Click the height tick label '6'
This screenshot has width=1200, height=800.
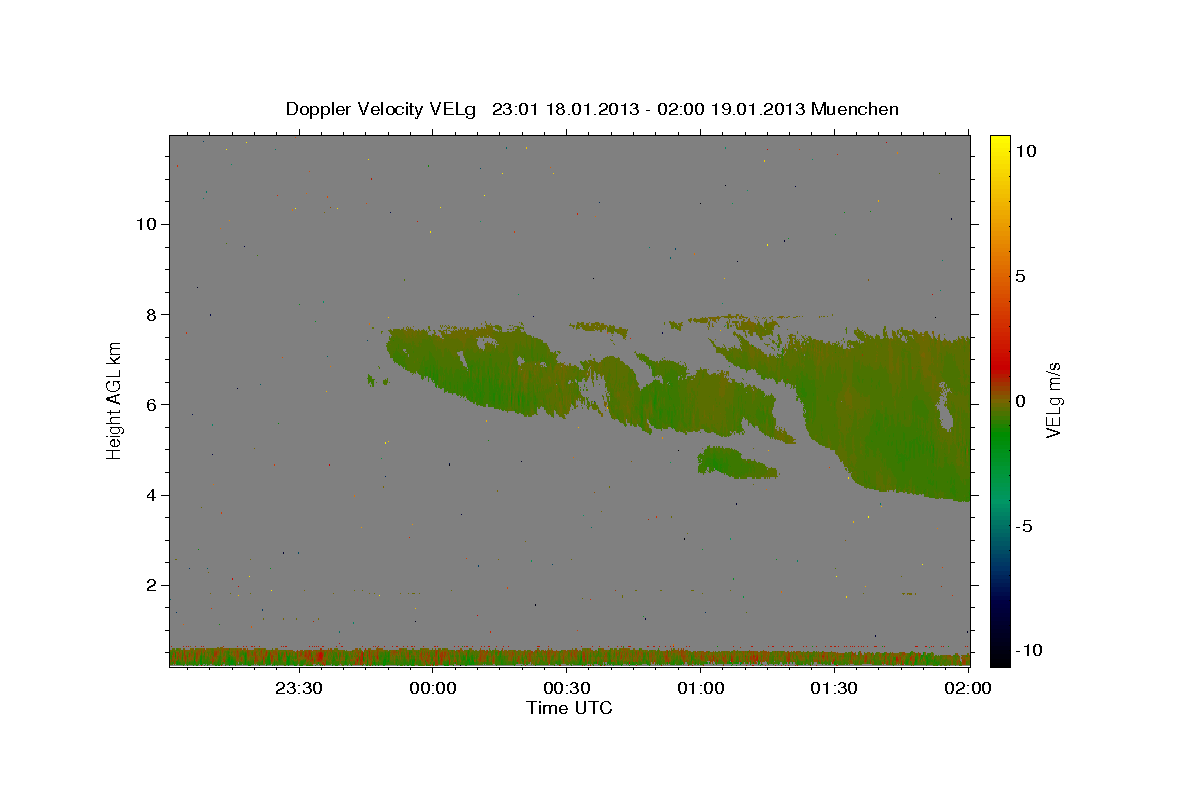click(x=150, y=405)
